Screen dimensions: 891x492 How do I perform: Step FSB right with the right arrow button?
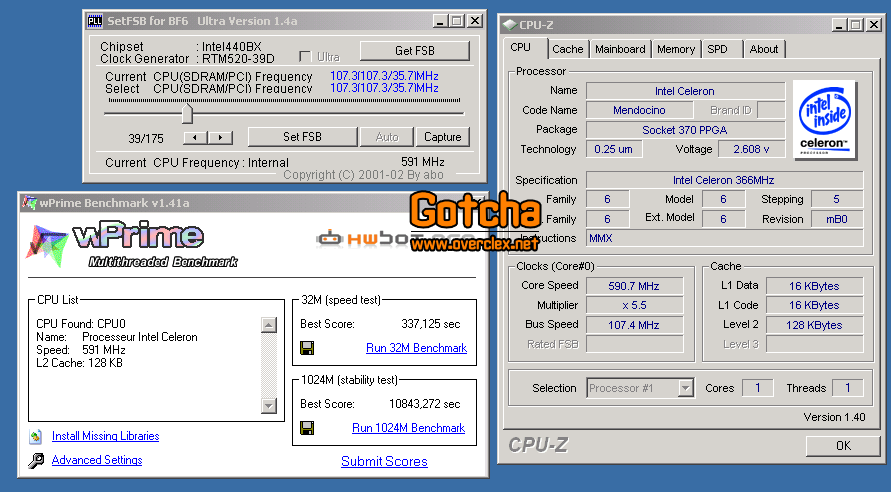tap(220, 137)
